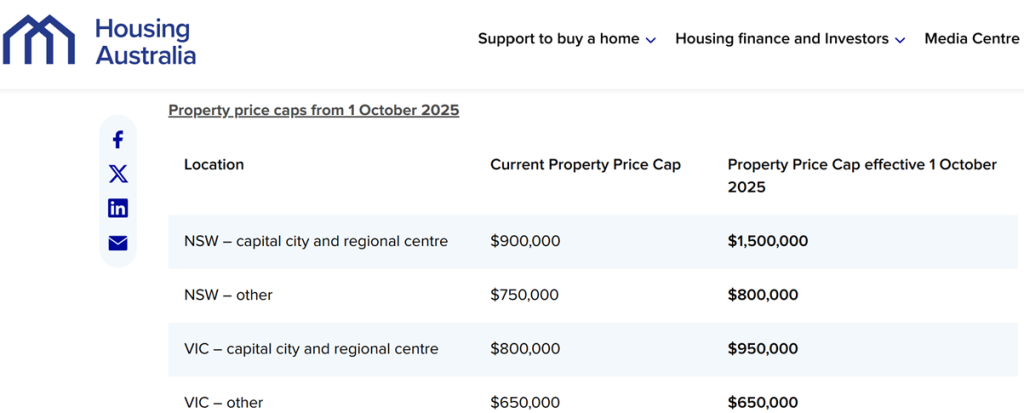
Task: Share page on X (Twitter)
Action: (118, 174)
